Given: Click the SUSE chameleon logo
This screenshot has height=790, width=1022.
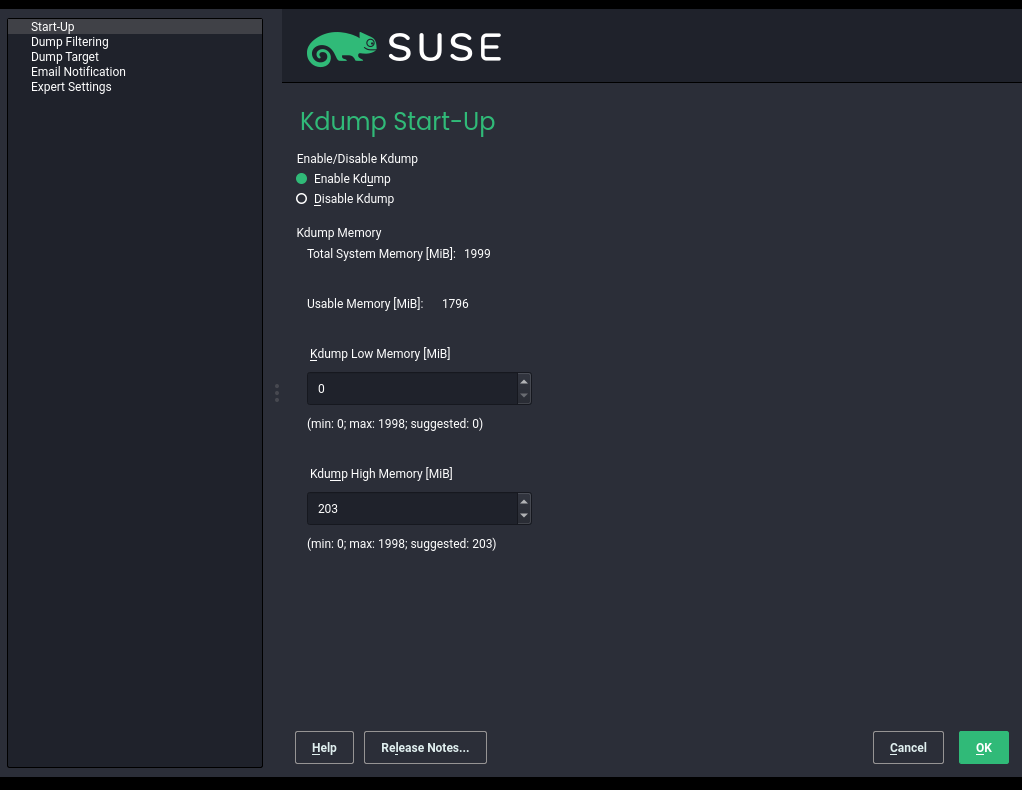Looking at the screenshot, I should [x=342, y=48].
